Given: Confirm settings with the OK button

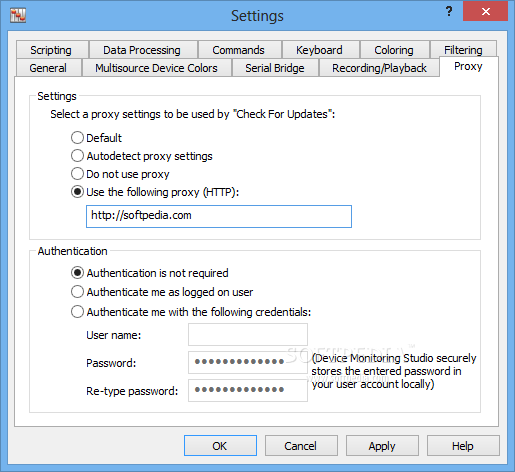Looking at the screenshot, I should 220,446.
